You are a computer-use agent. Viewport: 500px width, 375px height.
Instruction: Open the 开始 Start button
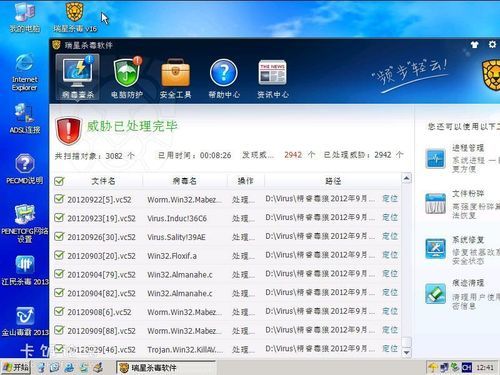pyautogui.click(x=16, y=368)
